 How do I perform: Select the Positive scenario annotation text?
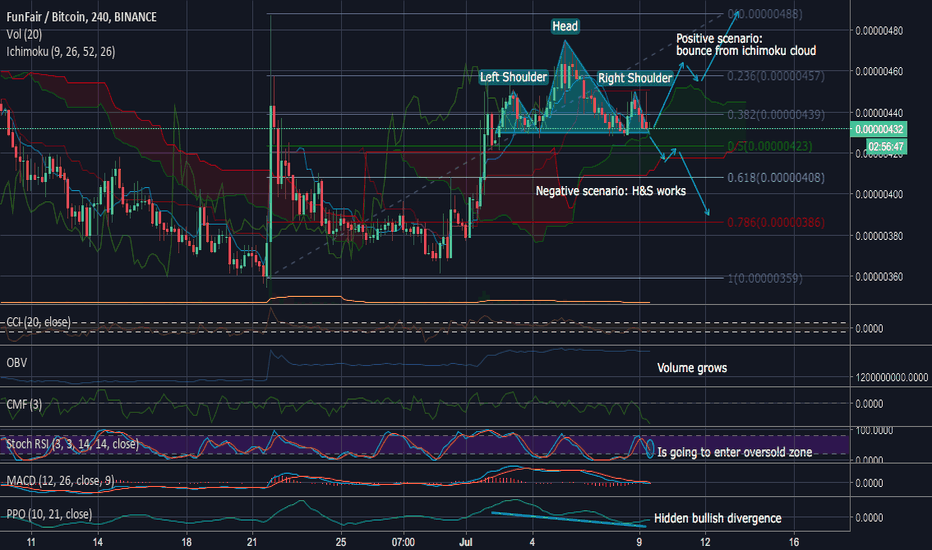[x=746, y=45]
